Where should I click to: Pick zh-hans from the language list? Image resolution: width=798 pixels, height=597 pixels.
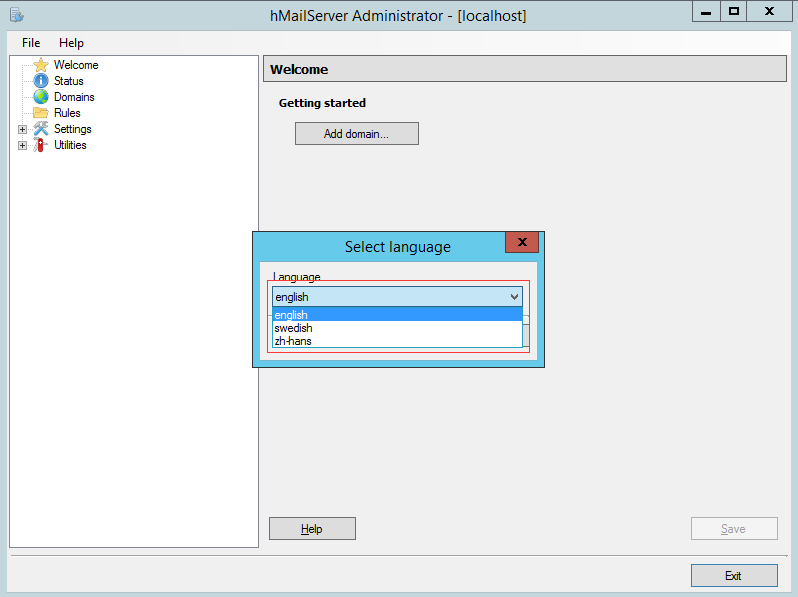pyautogui.click(x=396, y=341)
